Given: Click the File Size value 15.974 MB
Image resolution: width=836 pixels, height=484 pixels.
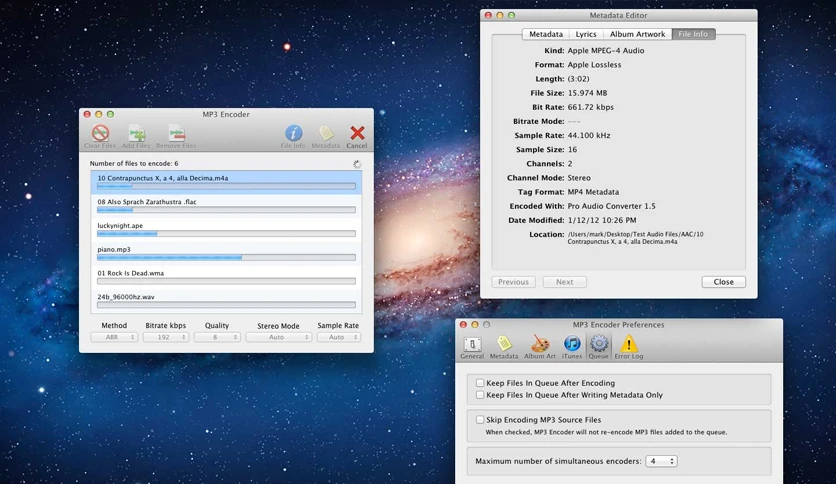Looking at the screenshot, I should (x=587, y=93).
